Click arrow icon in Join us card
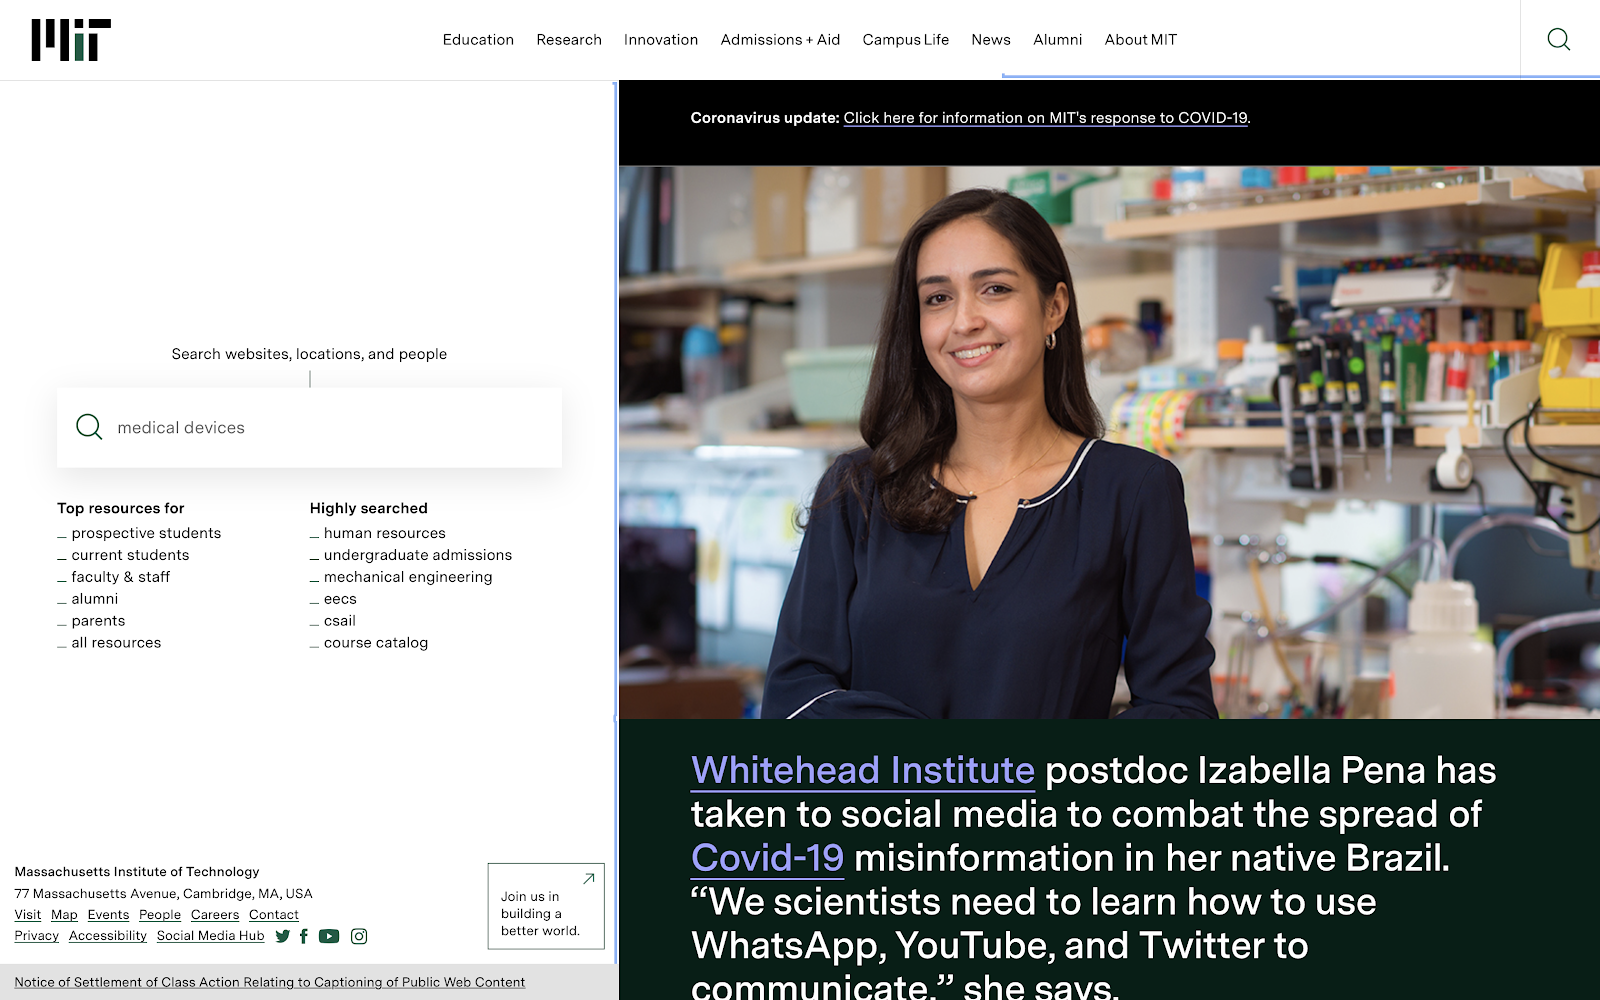1600x1000 pixels. pyautogui.click(x=589, y=878)
